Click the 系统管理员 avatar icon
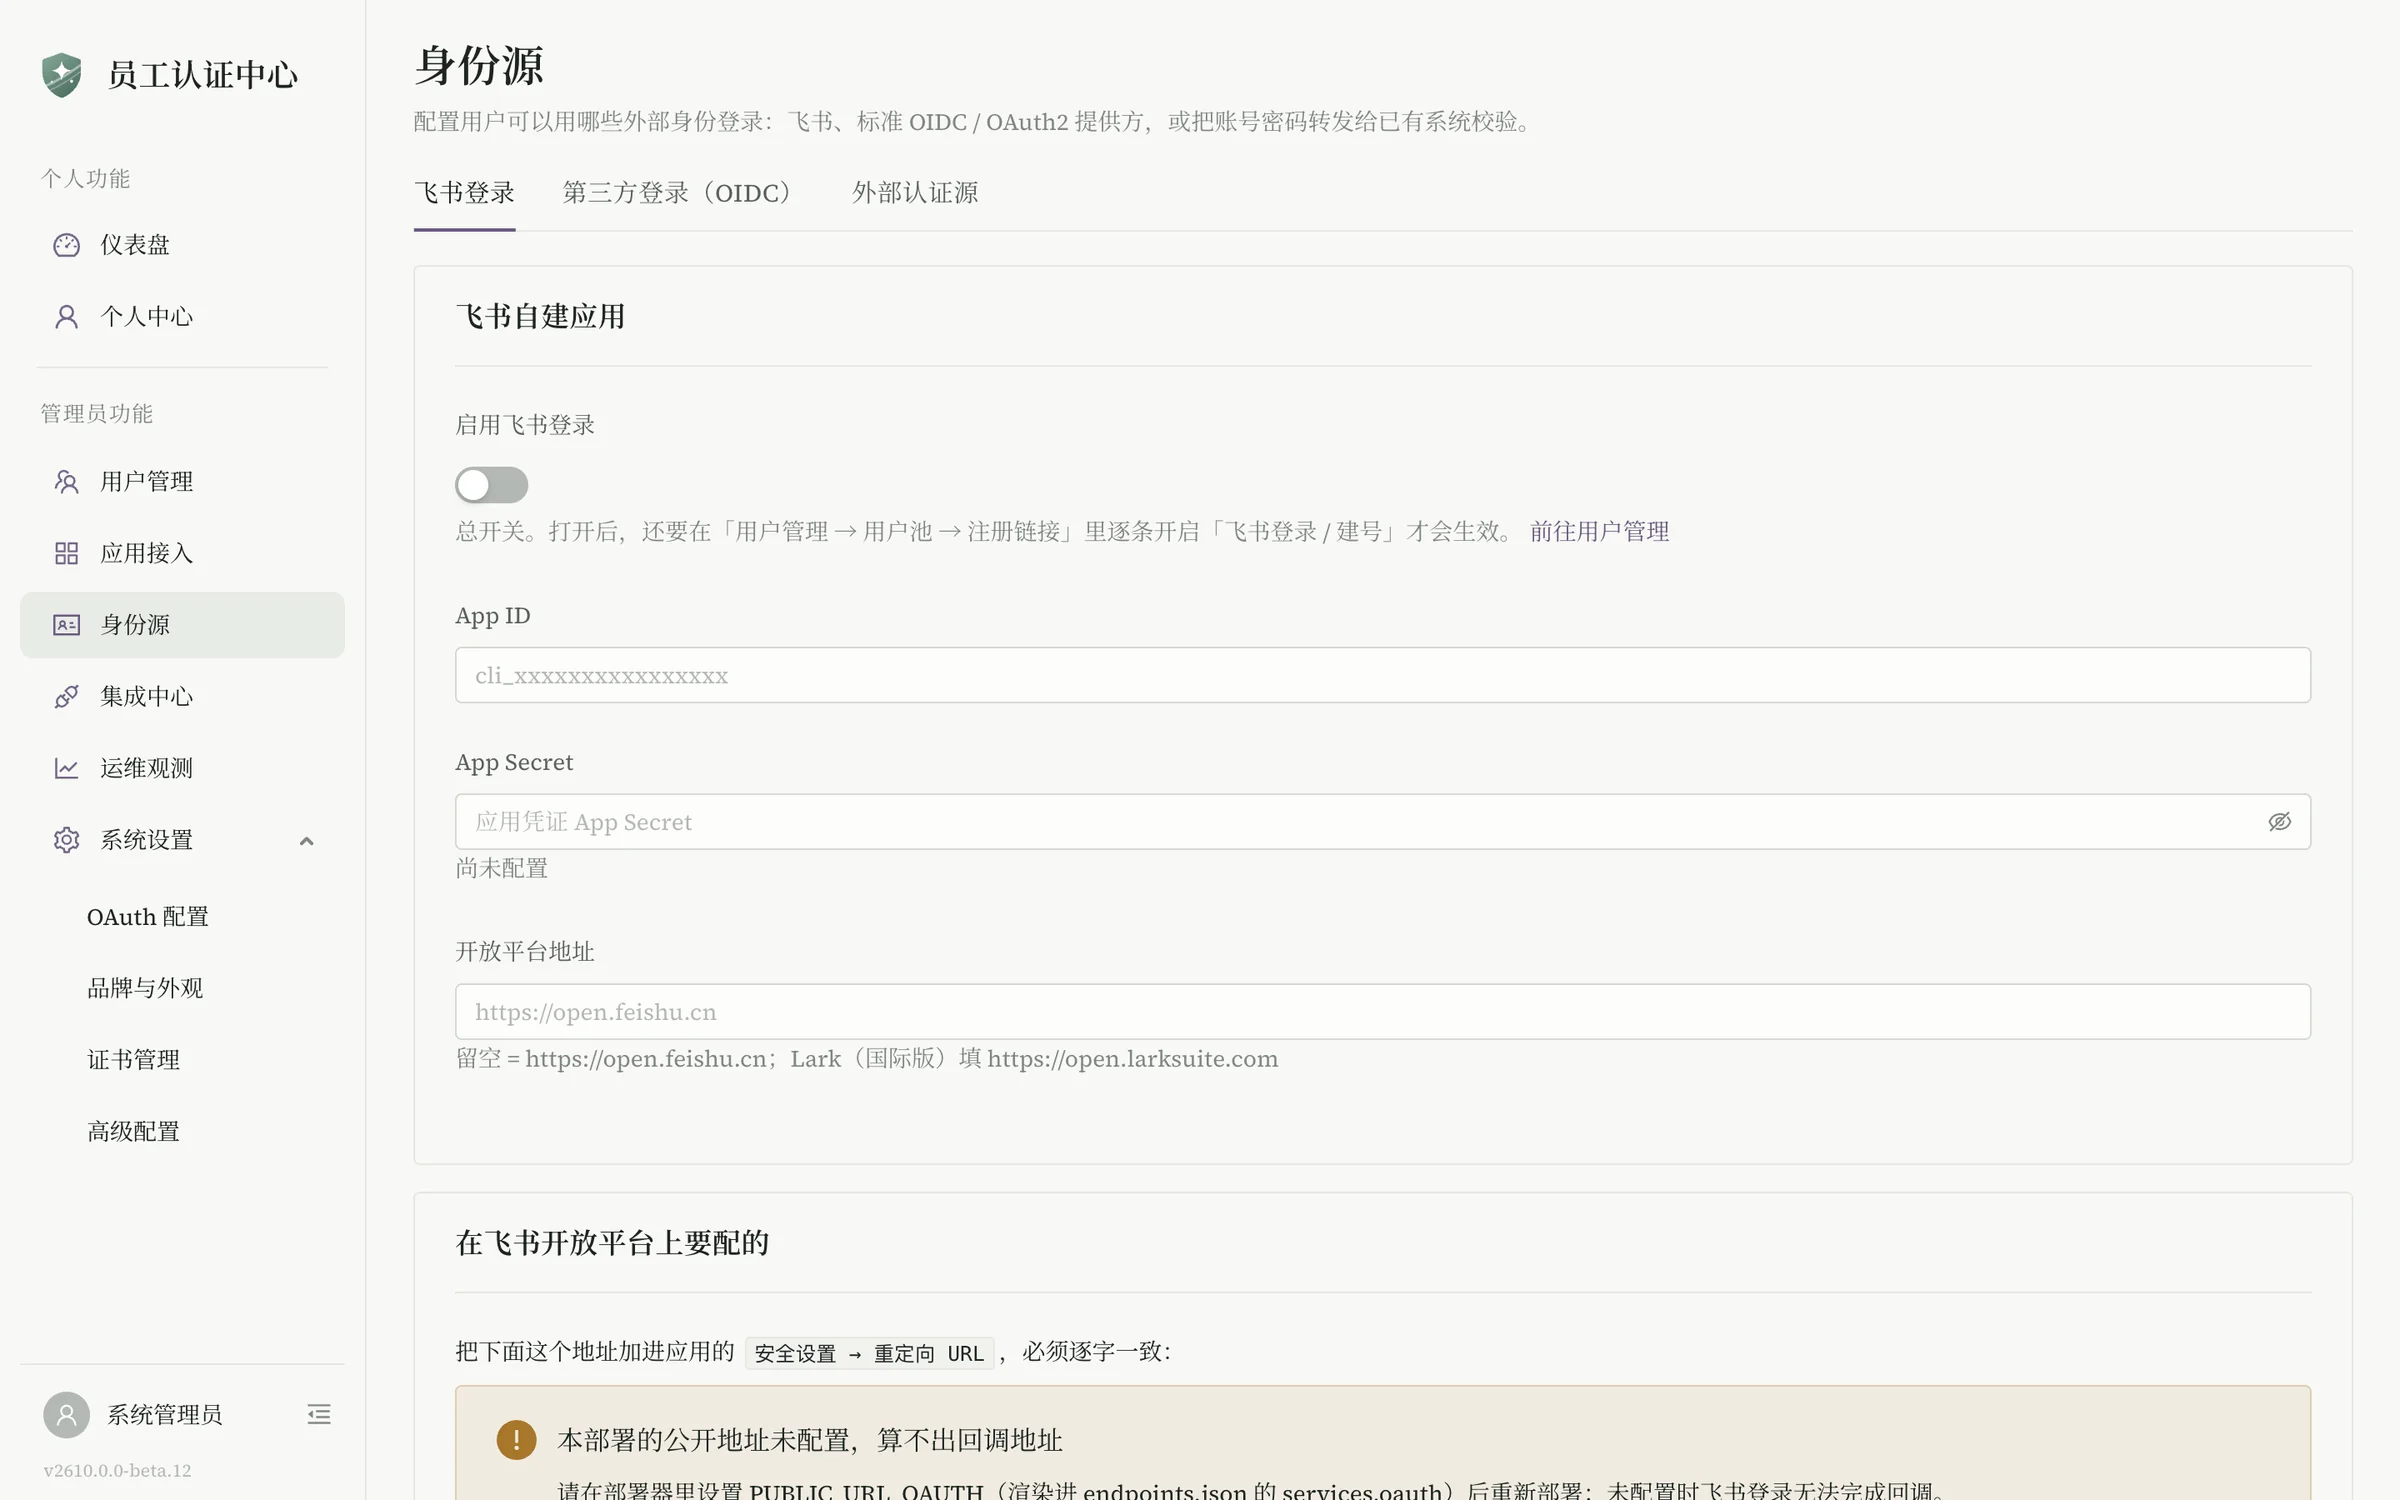Screen dimensions: 2400x1500 pyautogui.click(x=66, y=1415)
